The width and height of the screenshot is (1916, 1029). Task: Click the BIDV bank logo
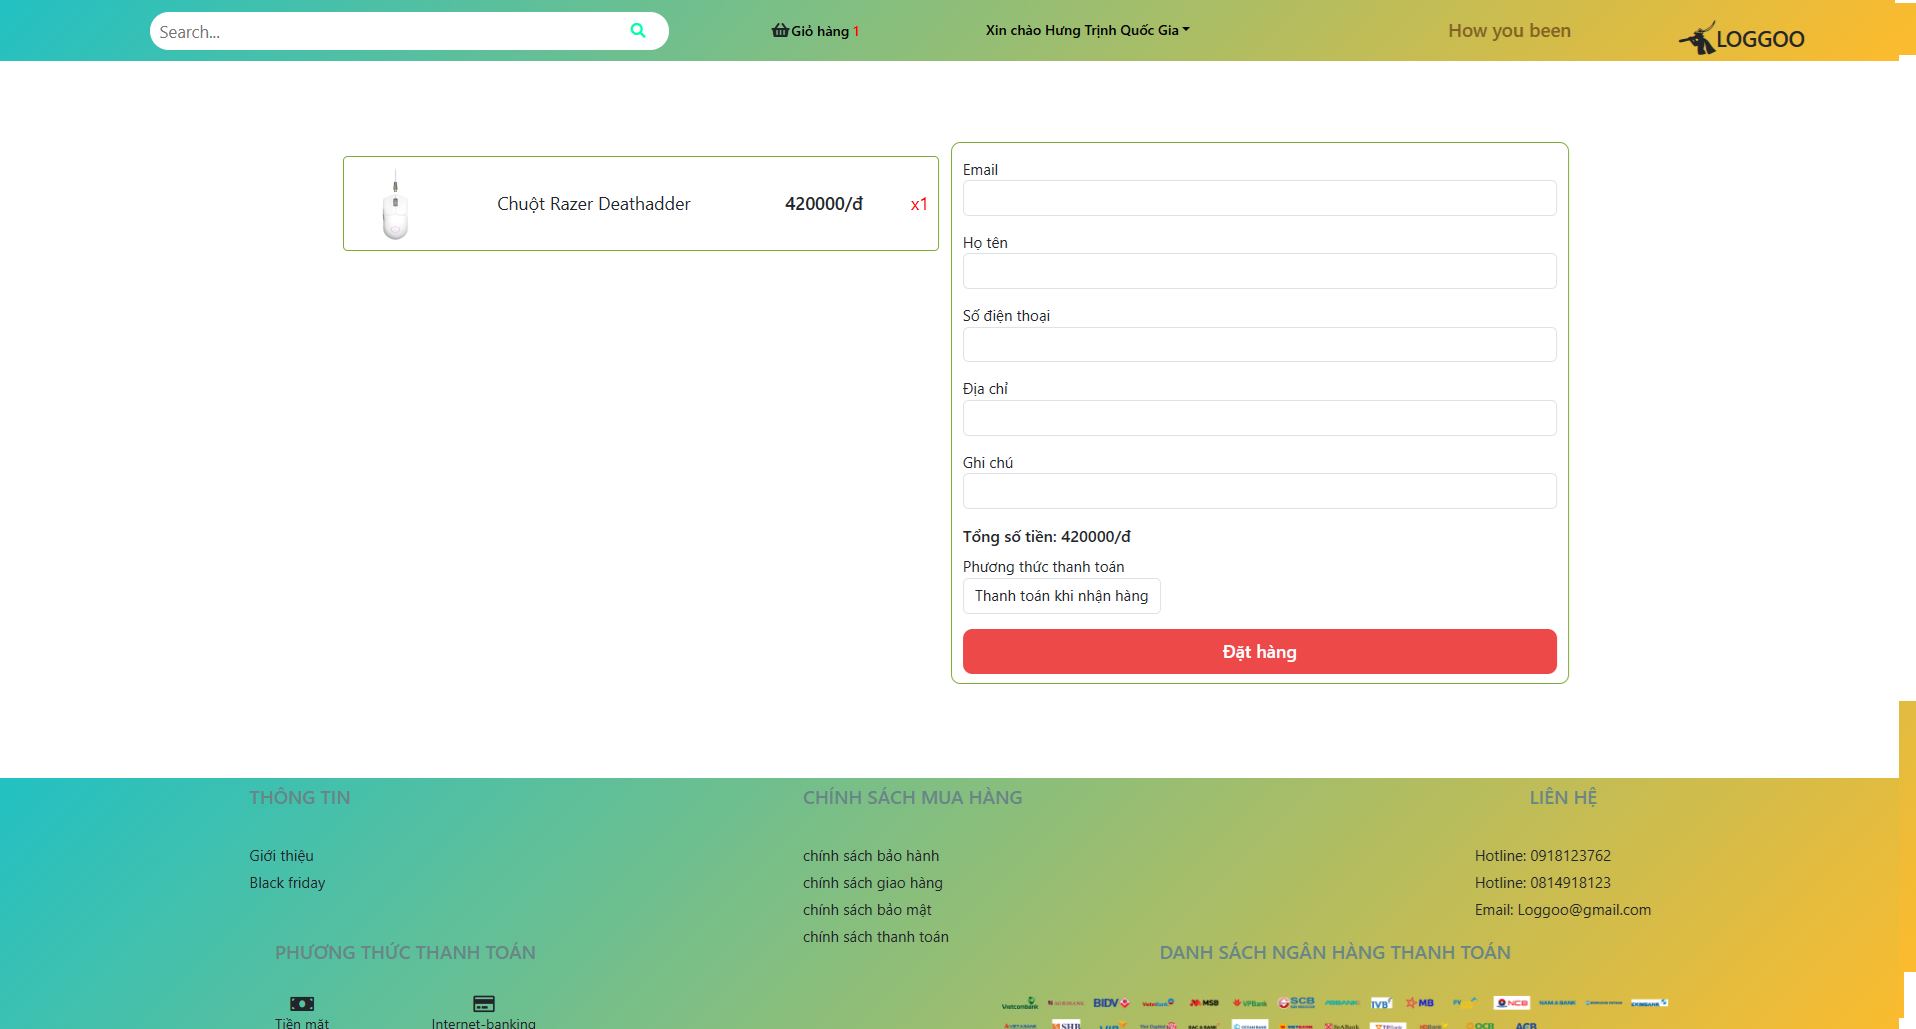[1111, 1003]
